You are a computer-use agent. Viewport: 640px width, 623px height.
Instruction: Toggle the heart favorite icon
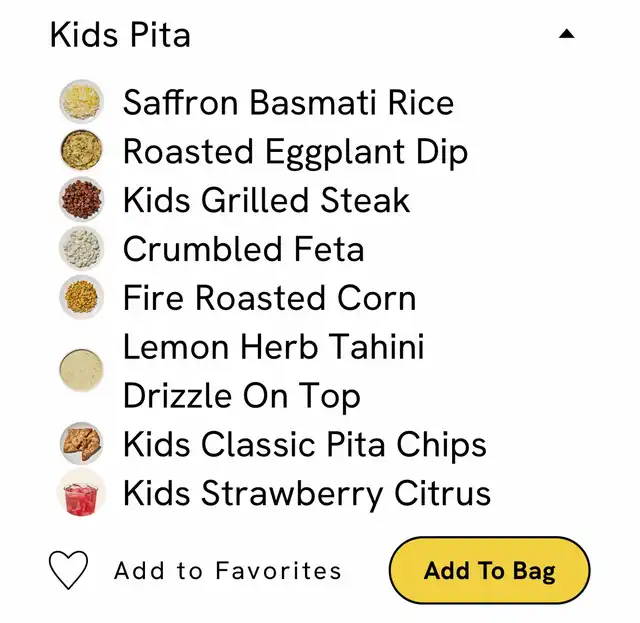pyautogui.click(x=69, y=571)
